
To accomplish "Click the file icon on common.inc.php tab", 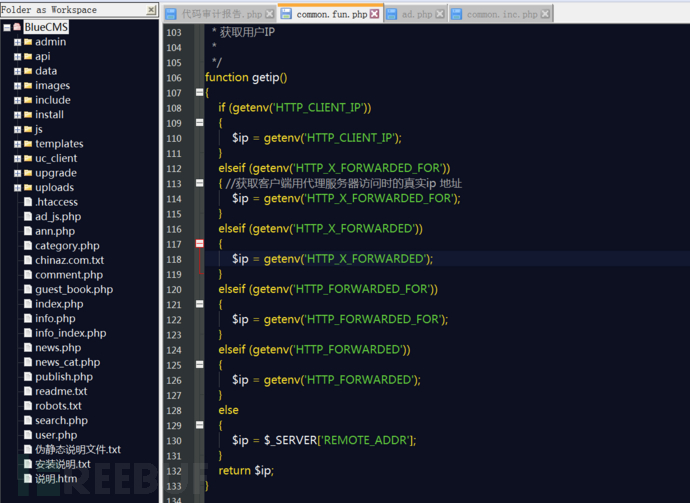I will (x=457, y=15).
